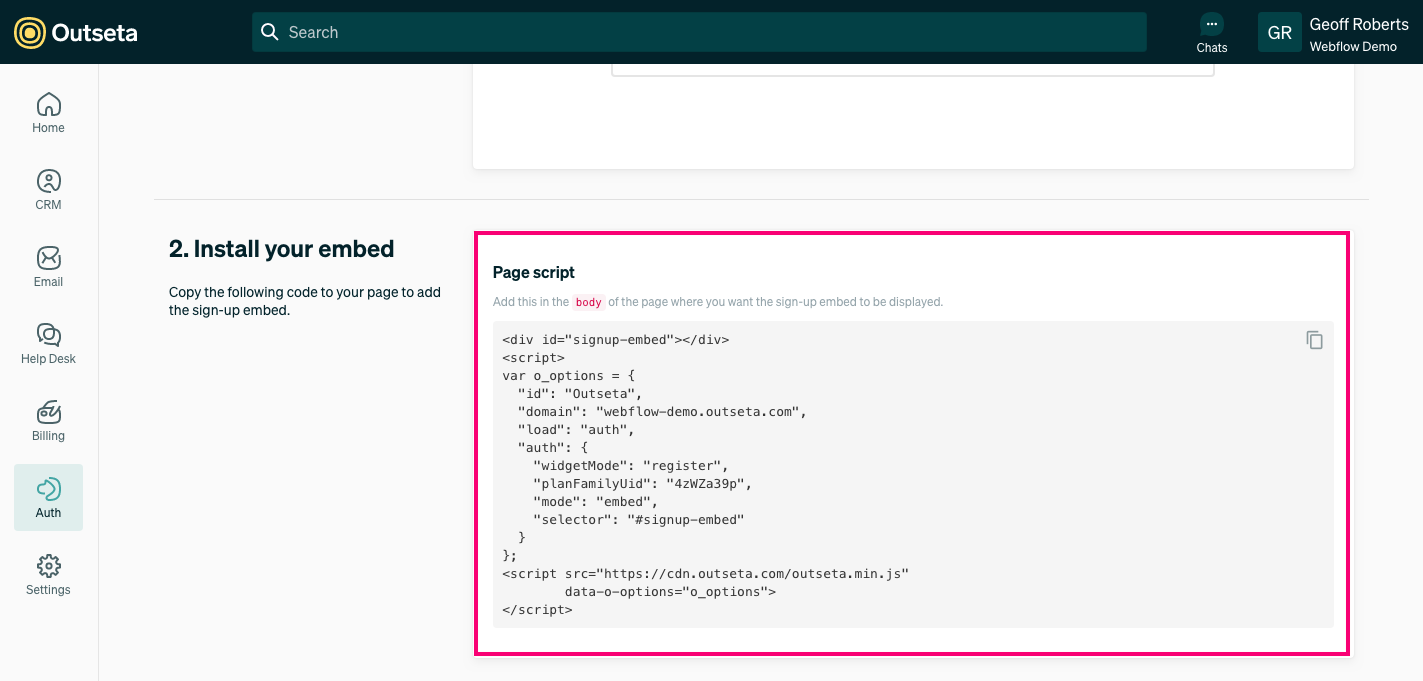Navigate to the Home section
The width and height of the screenshot is (1423, 681).
[x=48, y=112]
